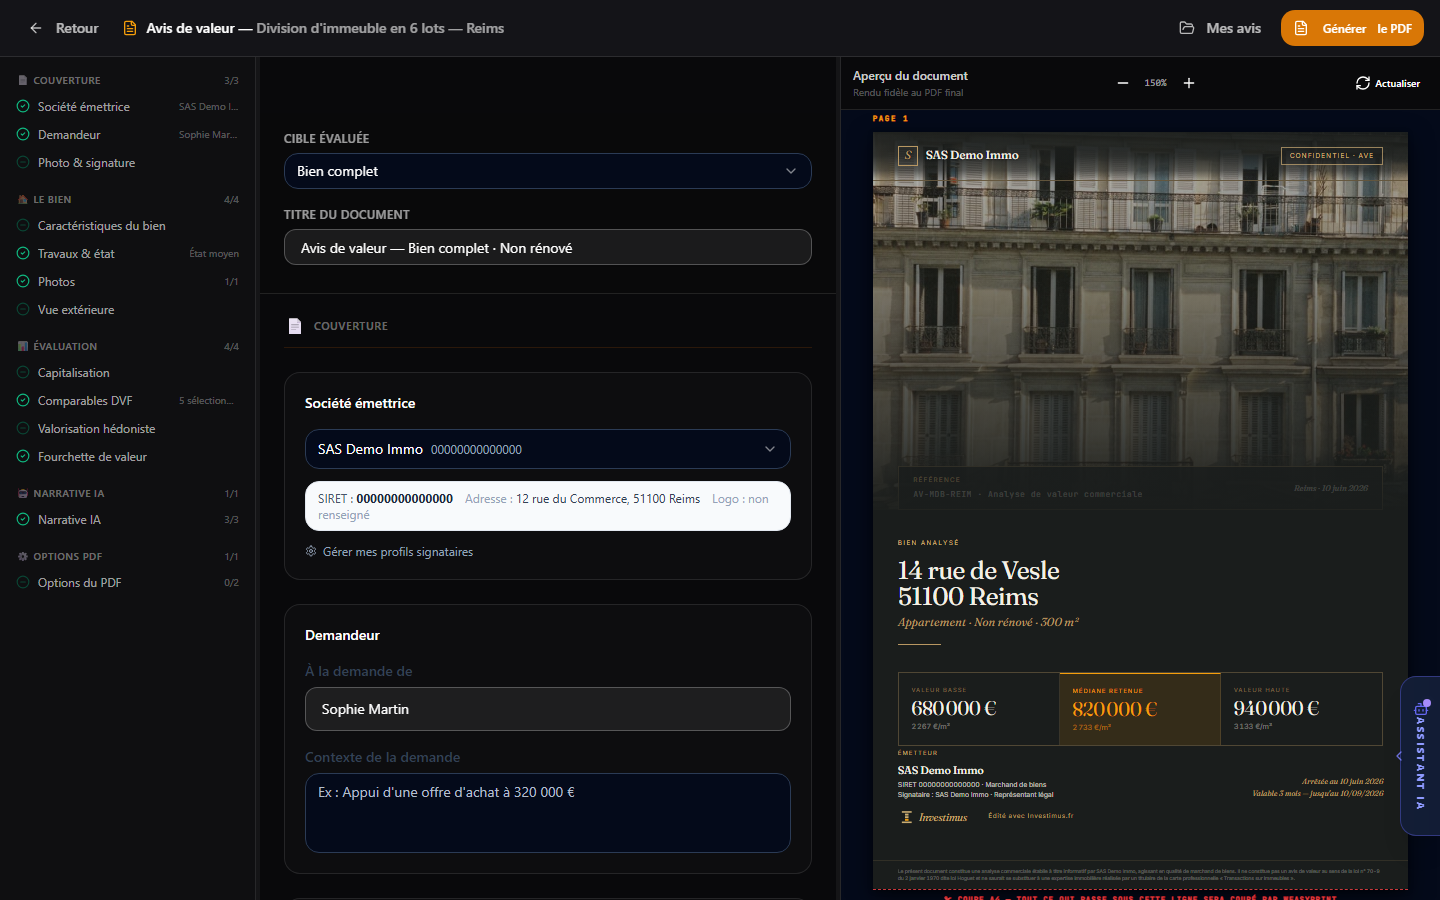Click the gear icon for Gérer mes profils signataires
The image size is (1440, 900).
311,551
